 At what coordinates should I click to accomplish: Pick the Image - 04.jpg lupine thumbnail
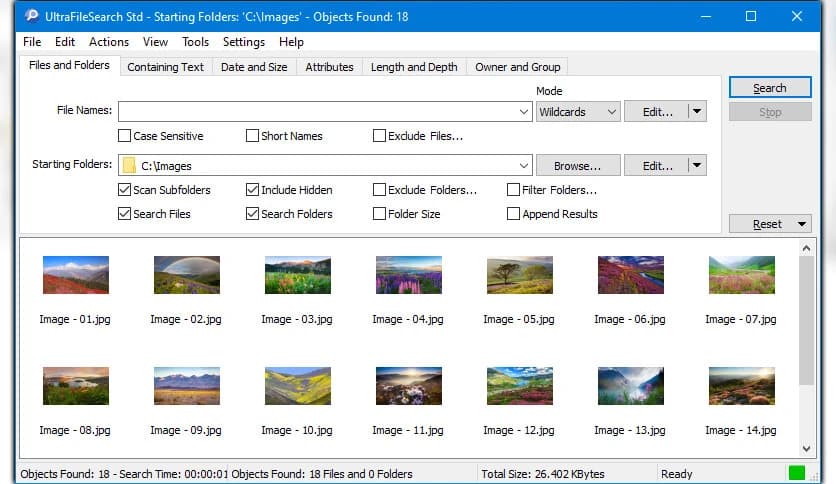tap(408, 275)
